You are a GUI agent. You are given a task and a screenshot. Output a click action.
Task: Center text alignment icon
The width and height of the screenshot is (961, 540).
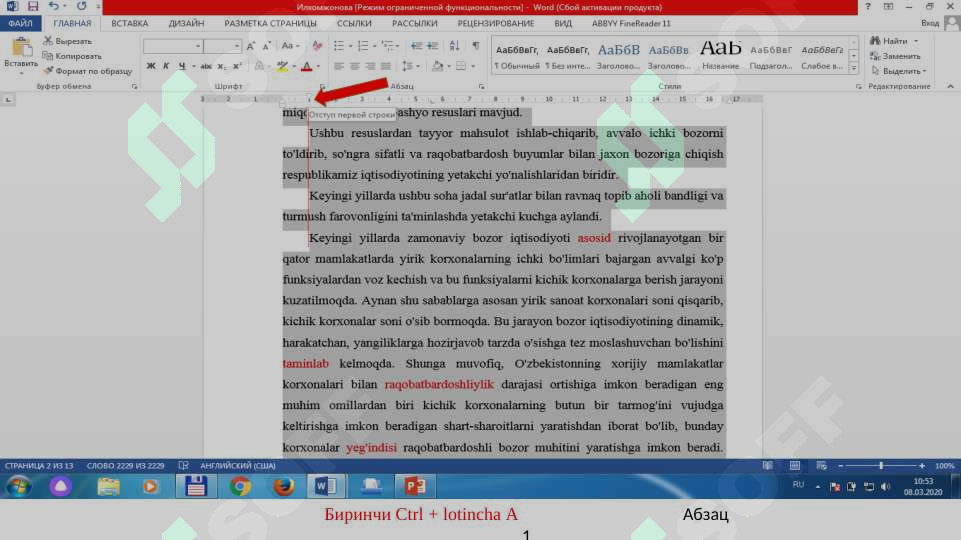tap(354, 66)
